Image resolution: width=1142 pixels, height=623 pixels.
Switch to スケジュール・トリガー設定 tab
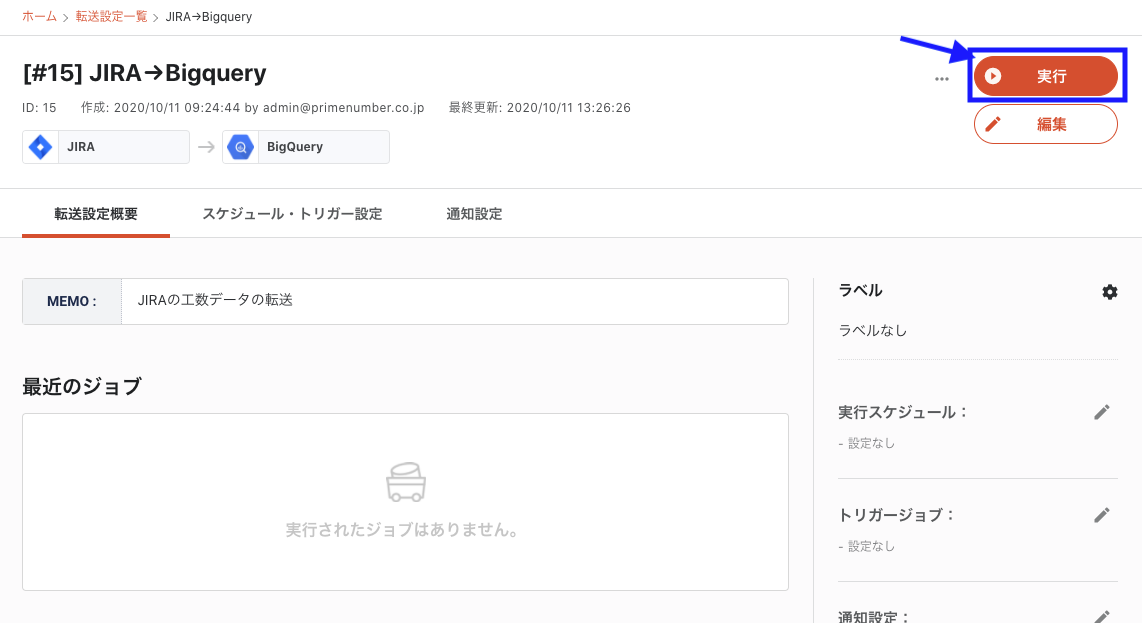(x=292, y=213)
